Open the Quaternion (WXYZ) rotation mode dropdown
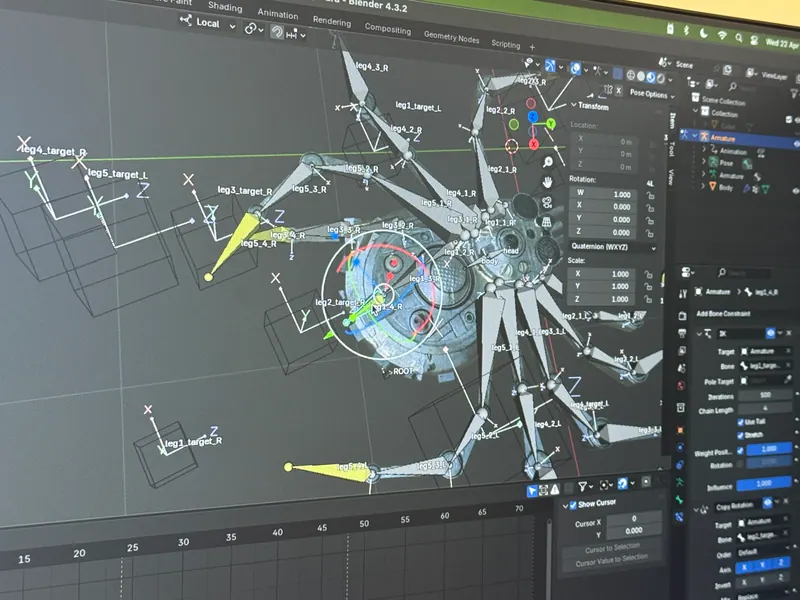This screenshot has height=600, width=800. tap(613, 247)
